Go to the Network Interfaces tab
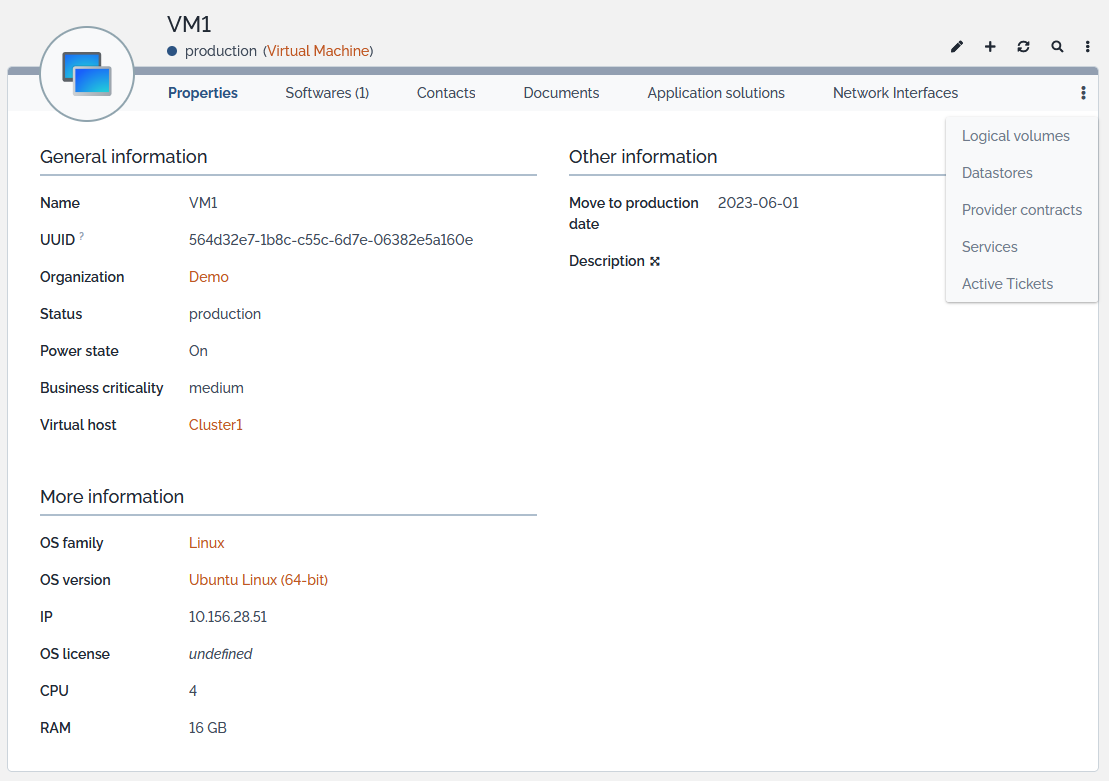 895,93
